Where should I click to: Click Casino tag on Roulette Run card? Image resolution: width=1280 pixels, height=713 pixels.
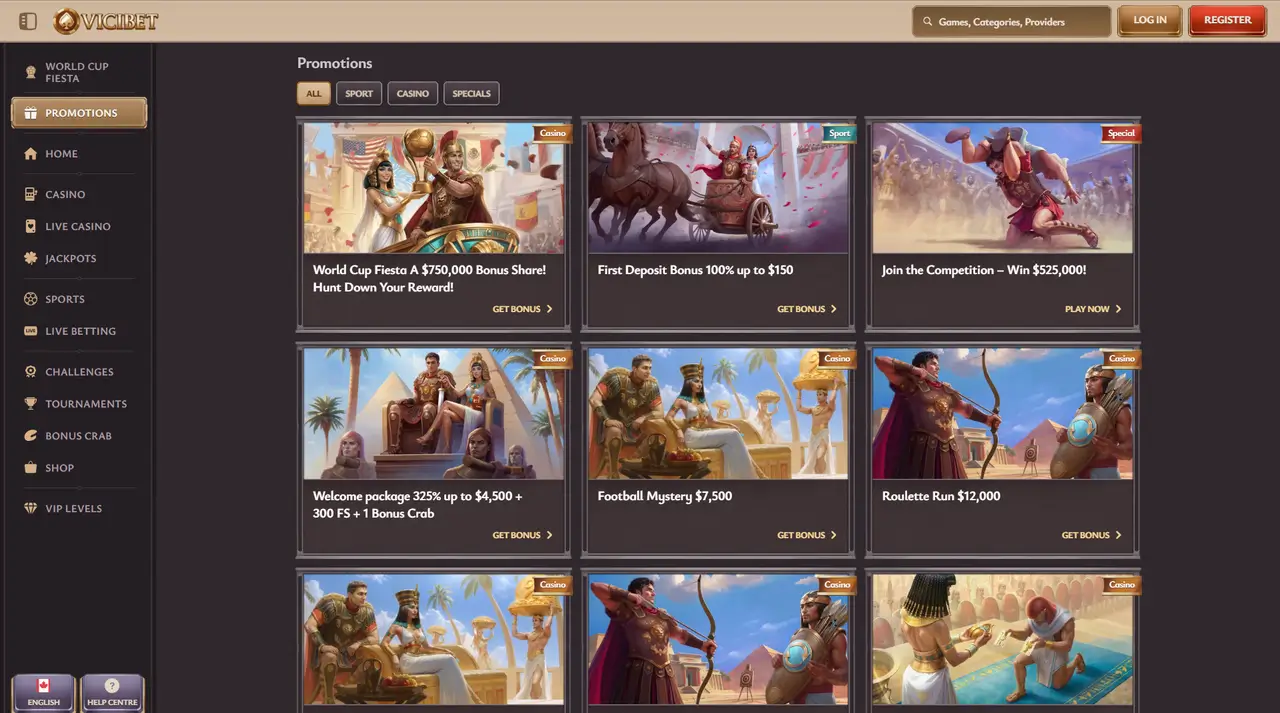click(1121, 358)
